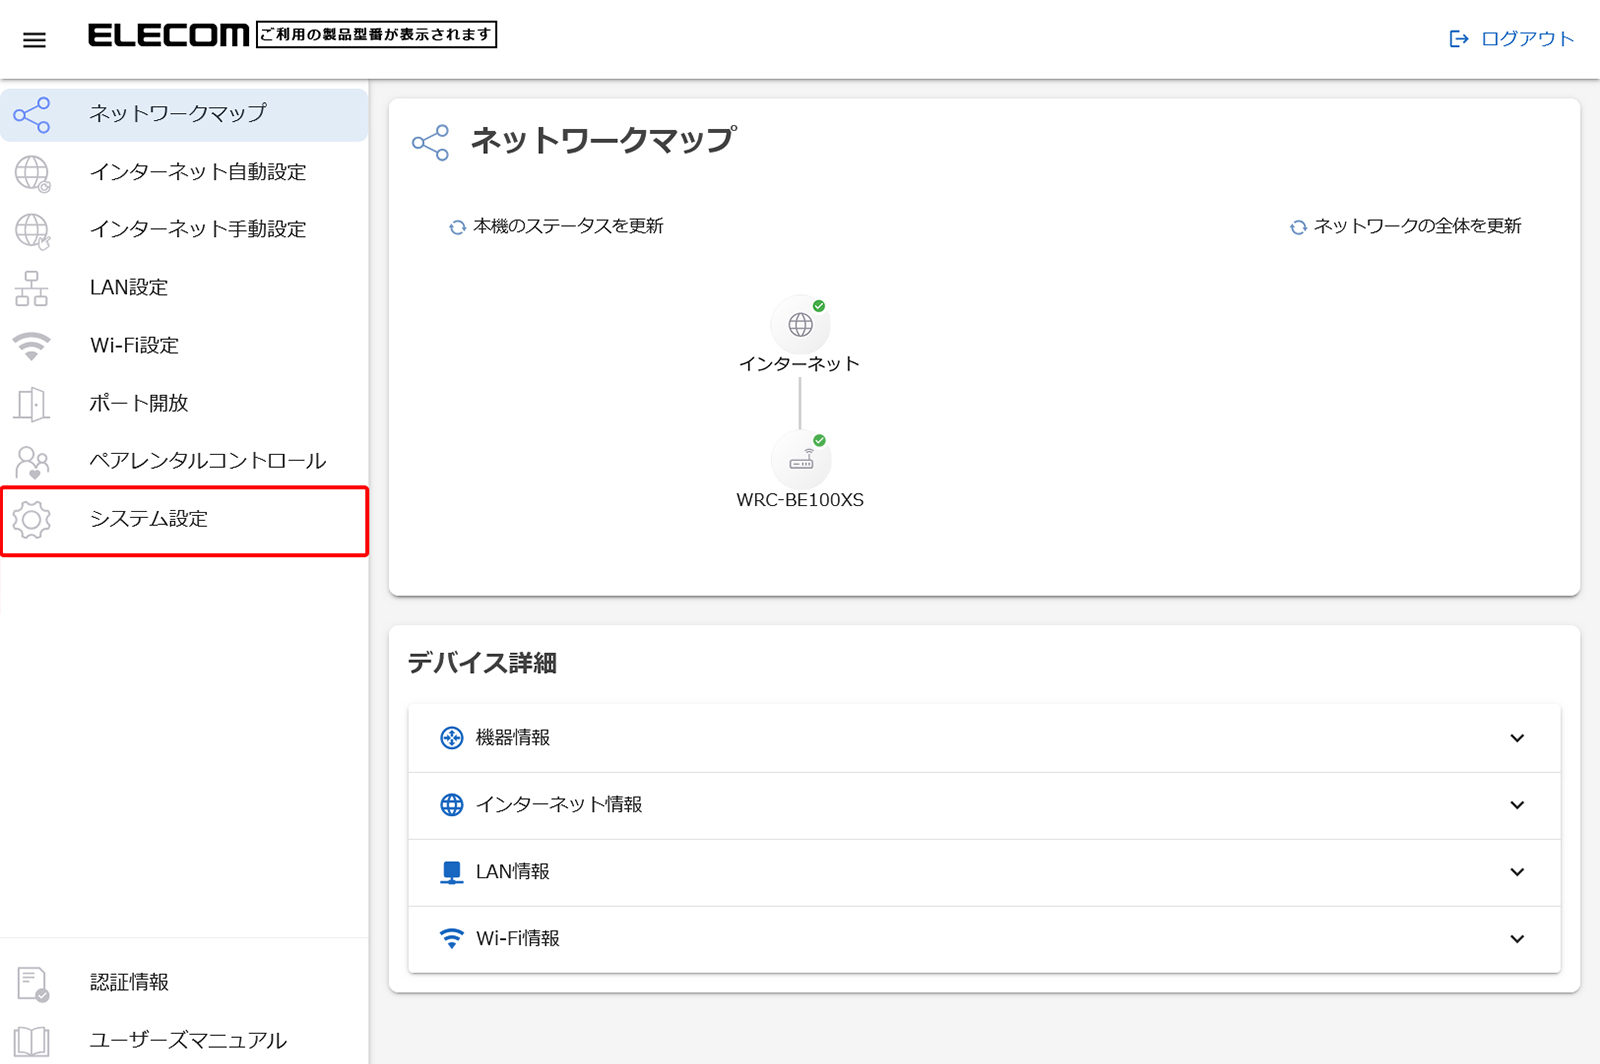The height and width of the screenshot is (1064, 1600).
Task: Open インターネット自動設定 menu item
Action: point(197,172)
